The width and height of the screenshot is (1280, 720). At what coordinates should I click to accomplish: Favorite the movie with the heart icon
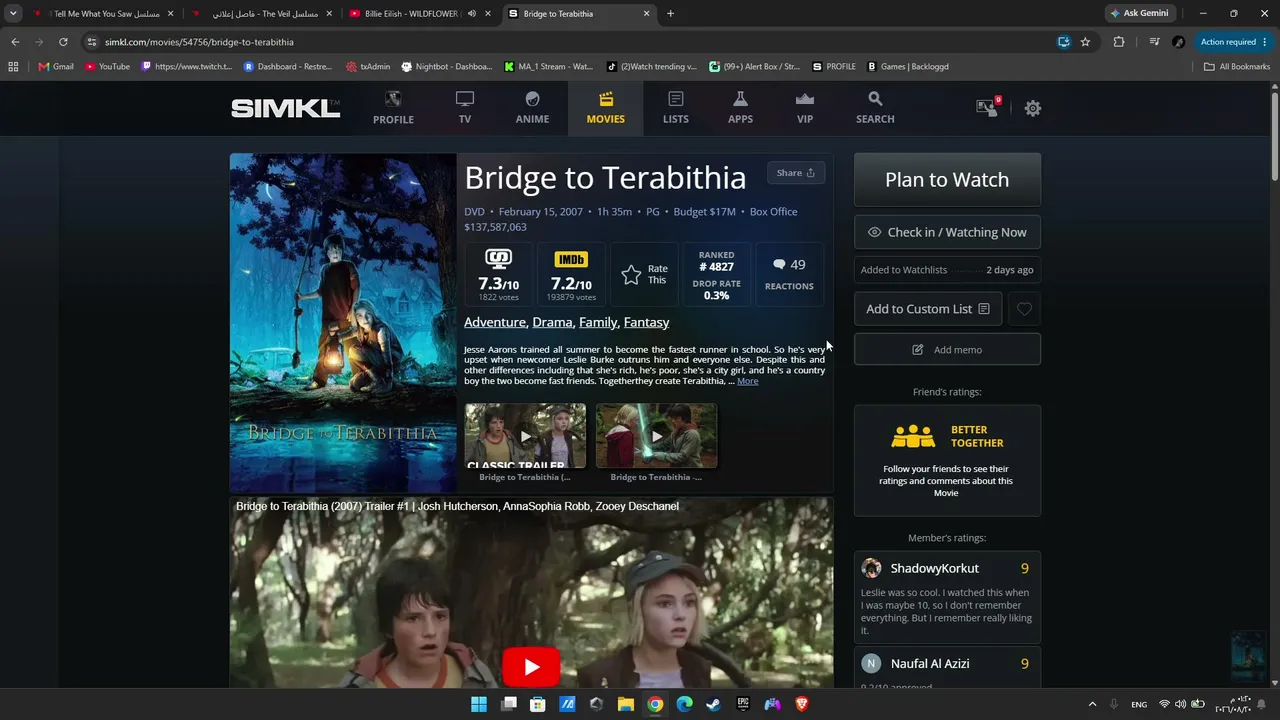coord(1024,309)
